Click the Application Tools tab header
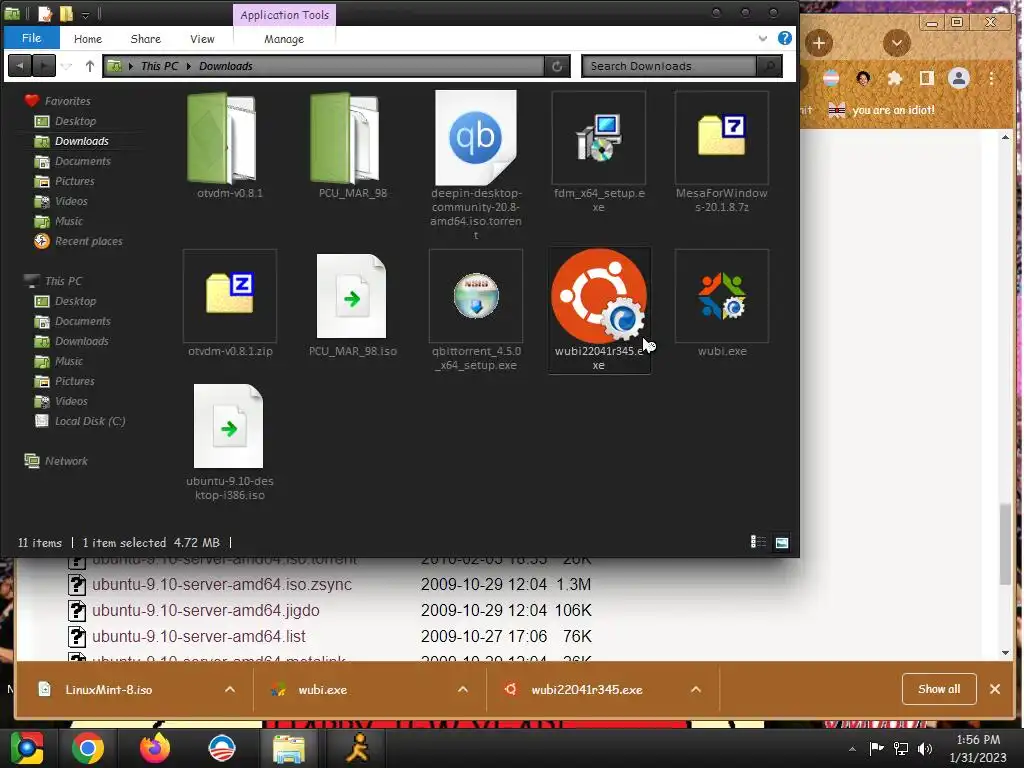 point(284,15)
